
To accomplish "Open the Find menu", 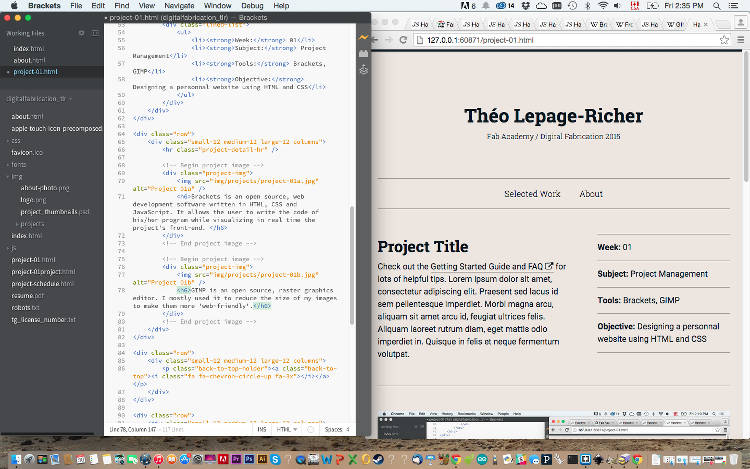I will (121, 6).
